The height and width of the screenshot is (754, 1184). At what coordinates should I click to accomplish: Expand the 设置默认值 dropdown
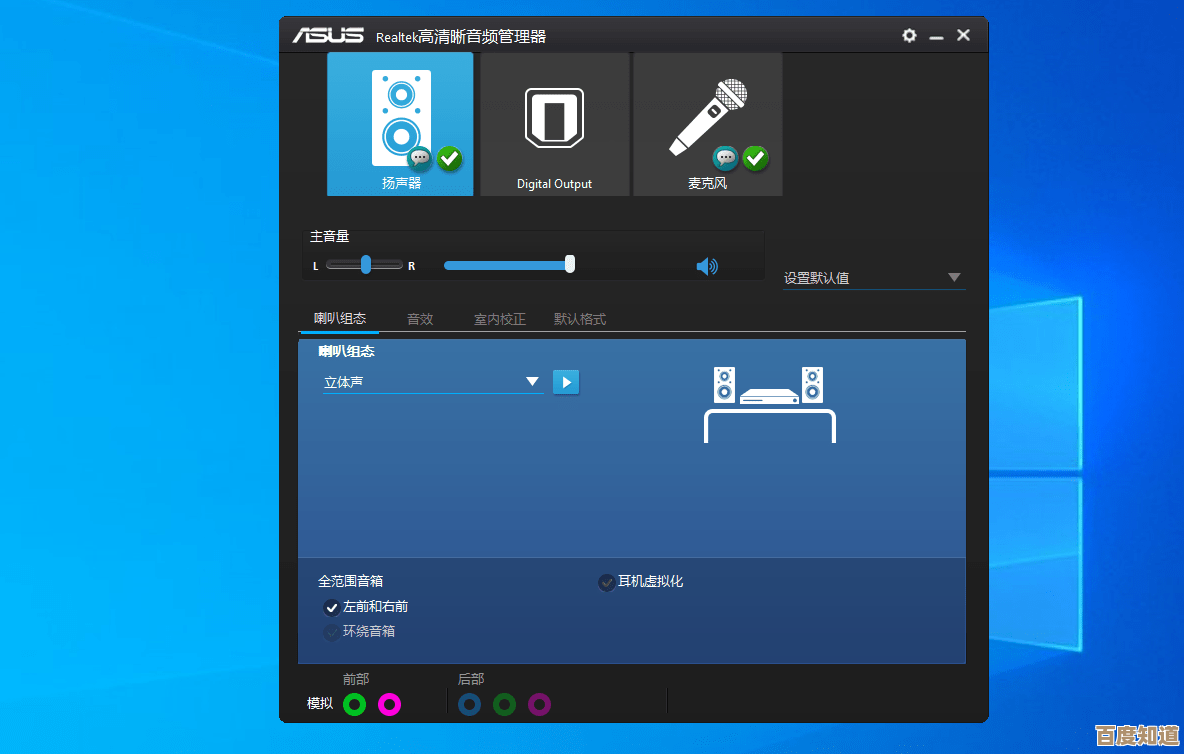click(x=954, y=277)
